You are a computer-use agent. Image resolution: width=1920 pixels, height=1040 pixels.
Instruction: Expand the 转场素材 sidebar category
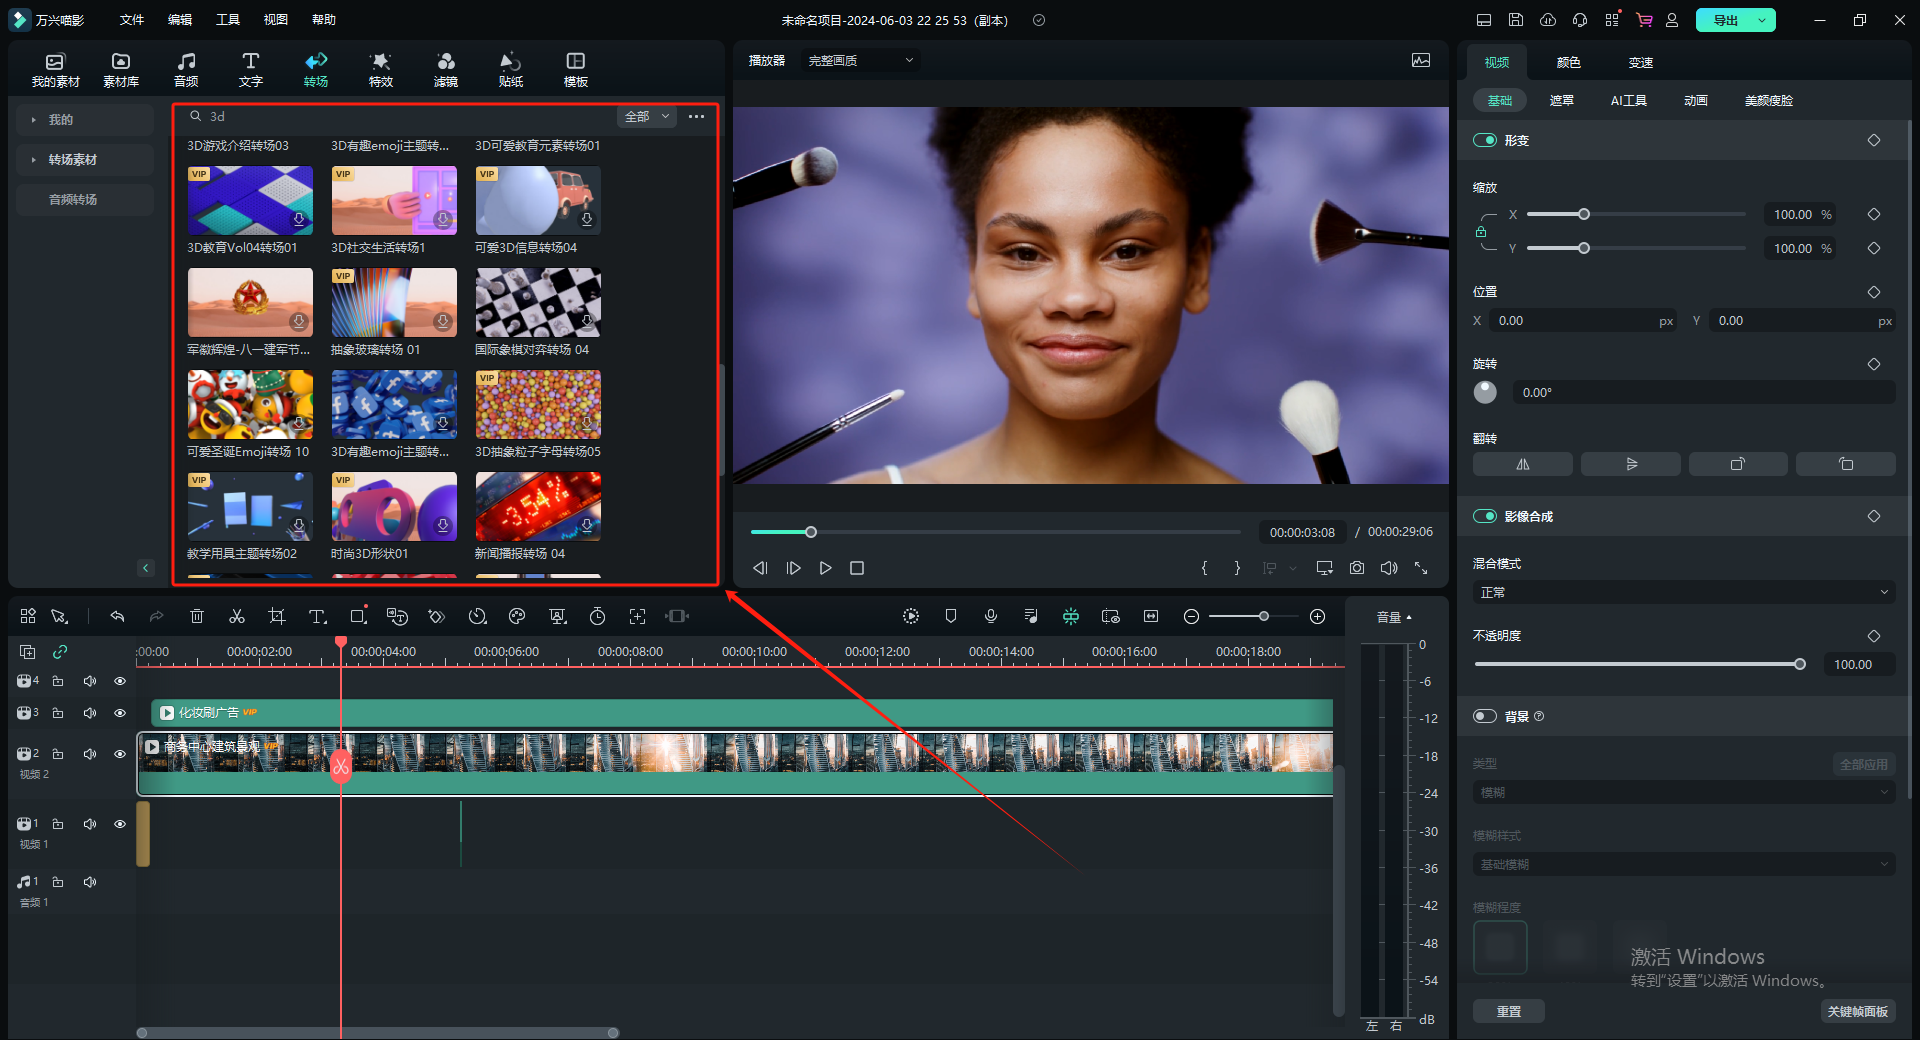(x=73, y=160)
